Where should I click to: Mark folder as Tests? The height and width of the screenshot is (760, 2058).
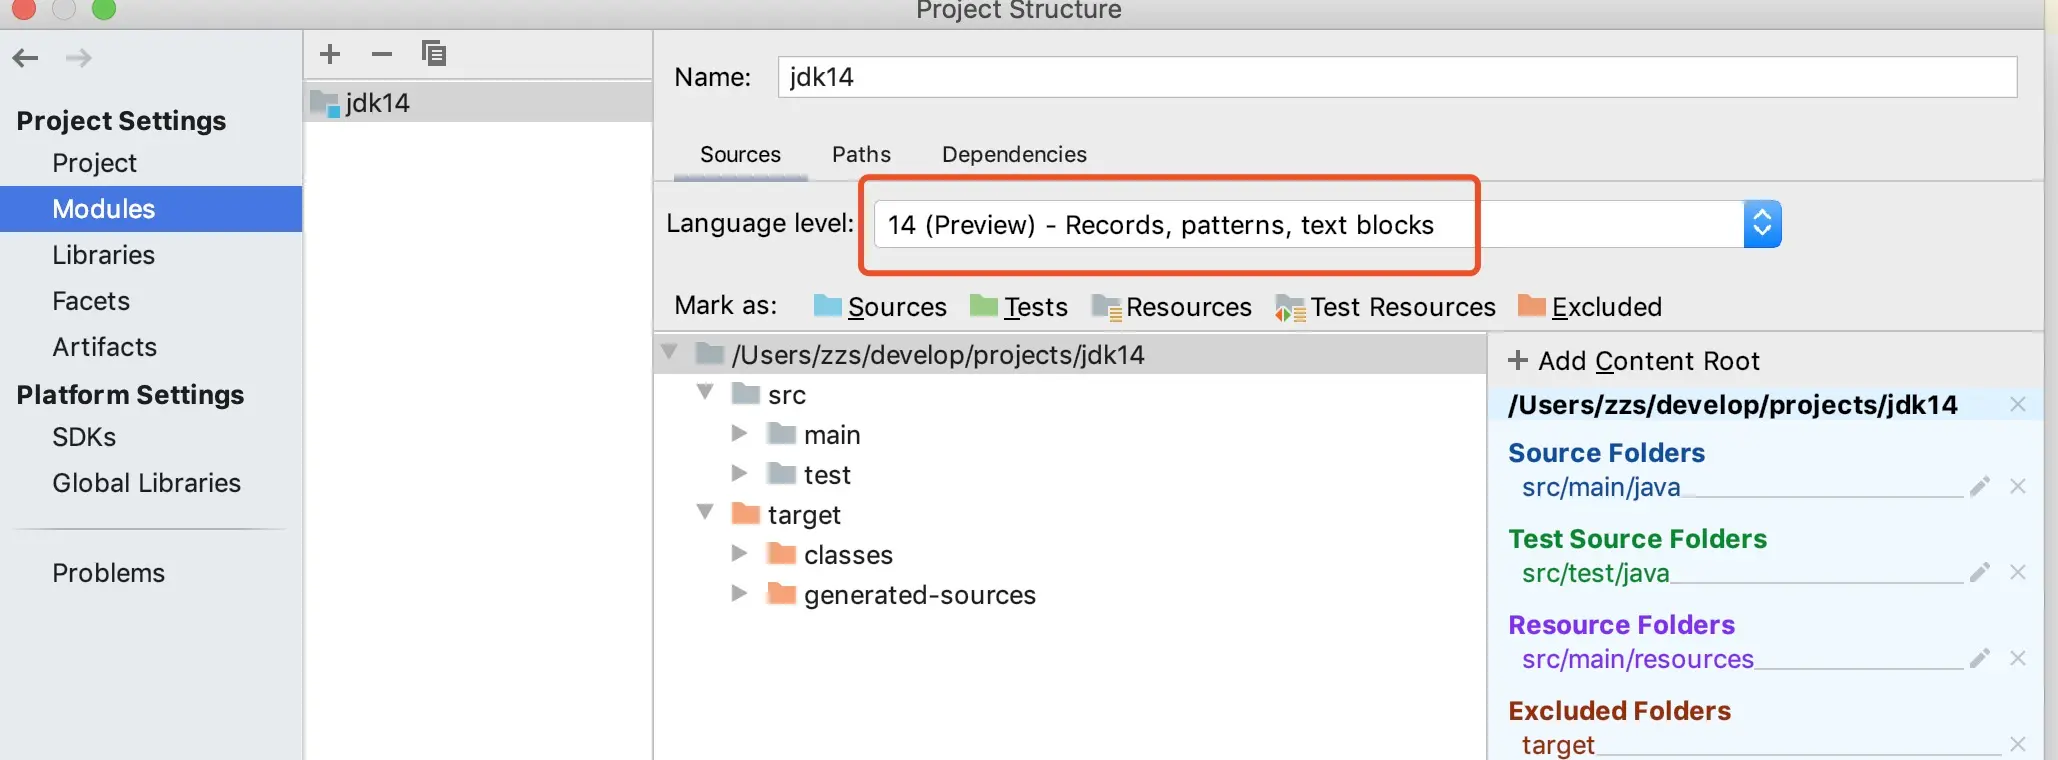[1019, 307]
